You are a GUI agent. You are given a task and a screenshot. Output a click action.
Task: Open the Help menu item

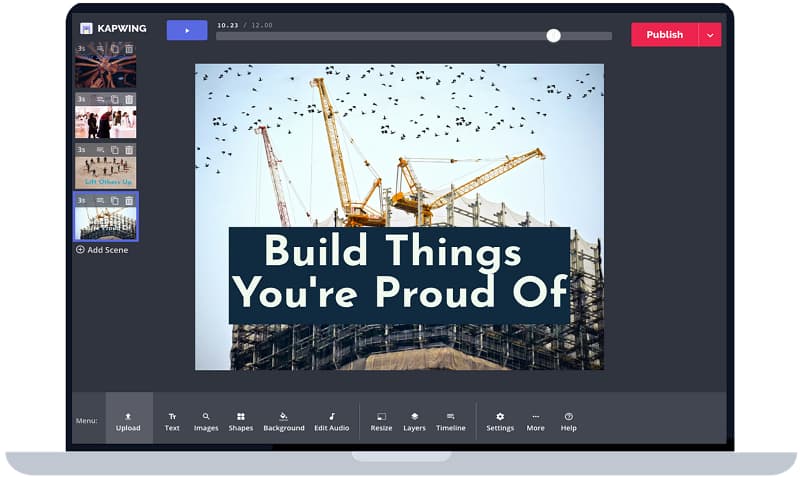pyautogui.click(x=568, y=422)
